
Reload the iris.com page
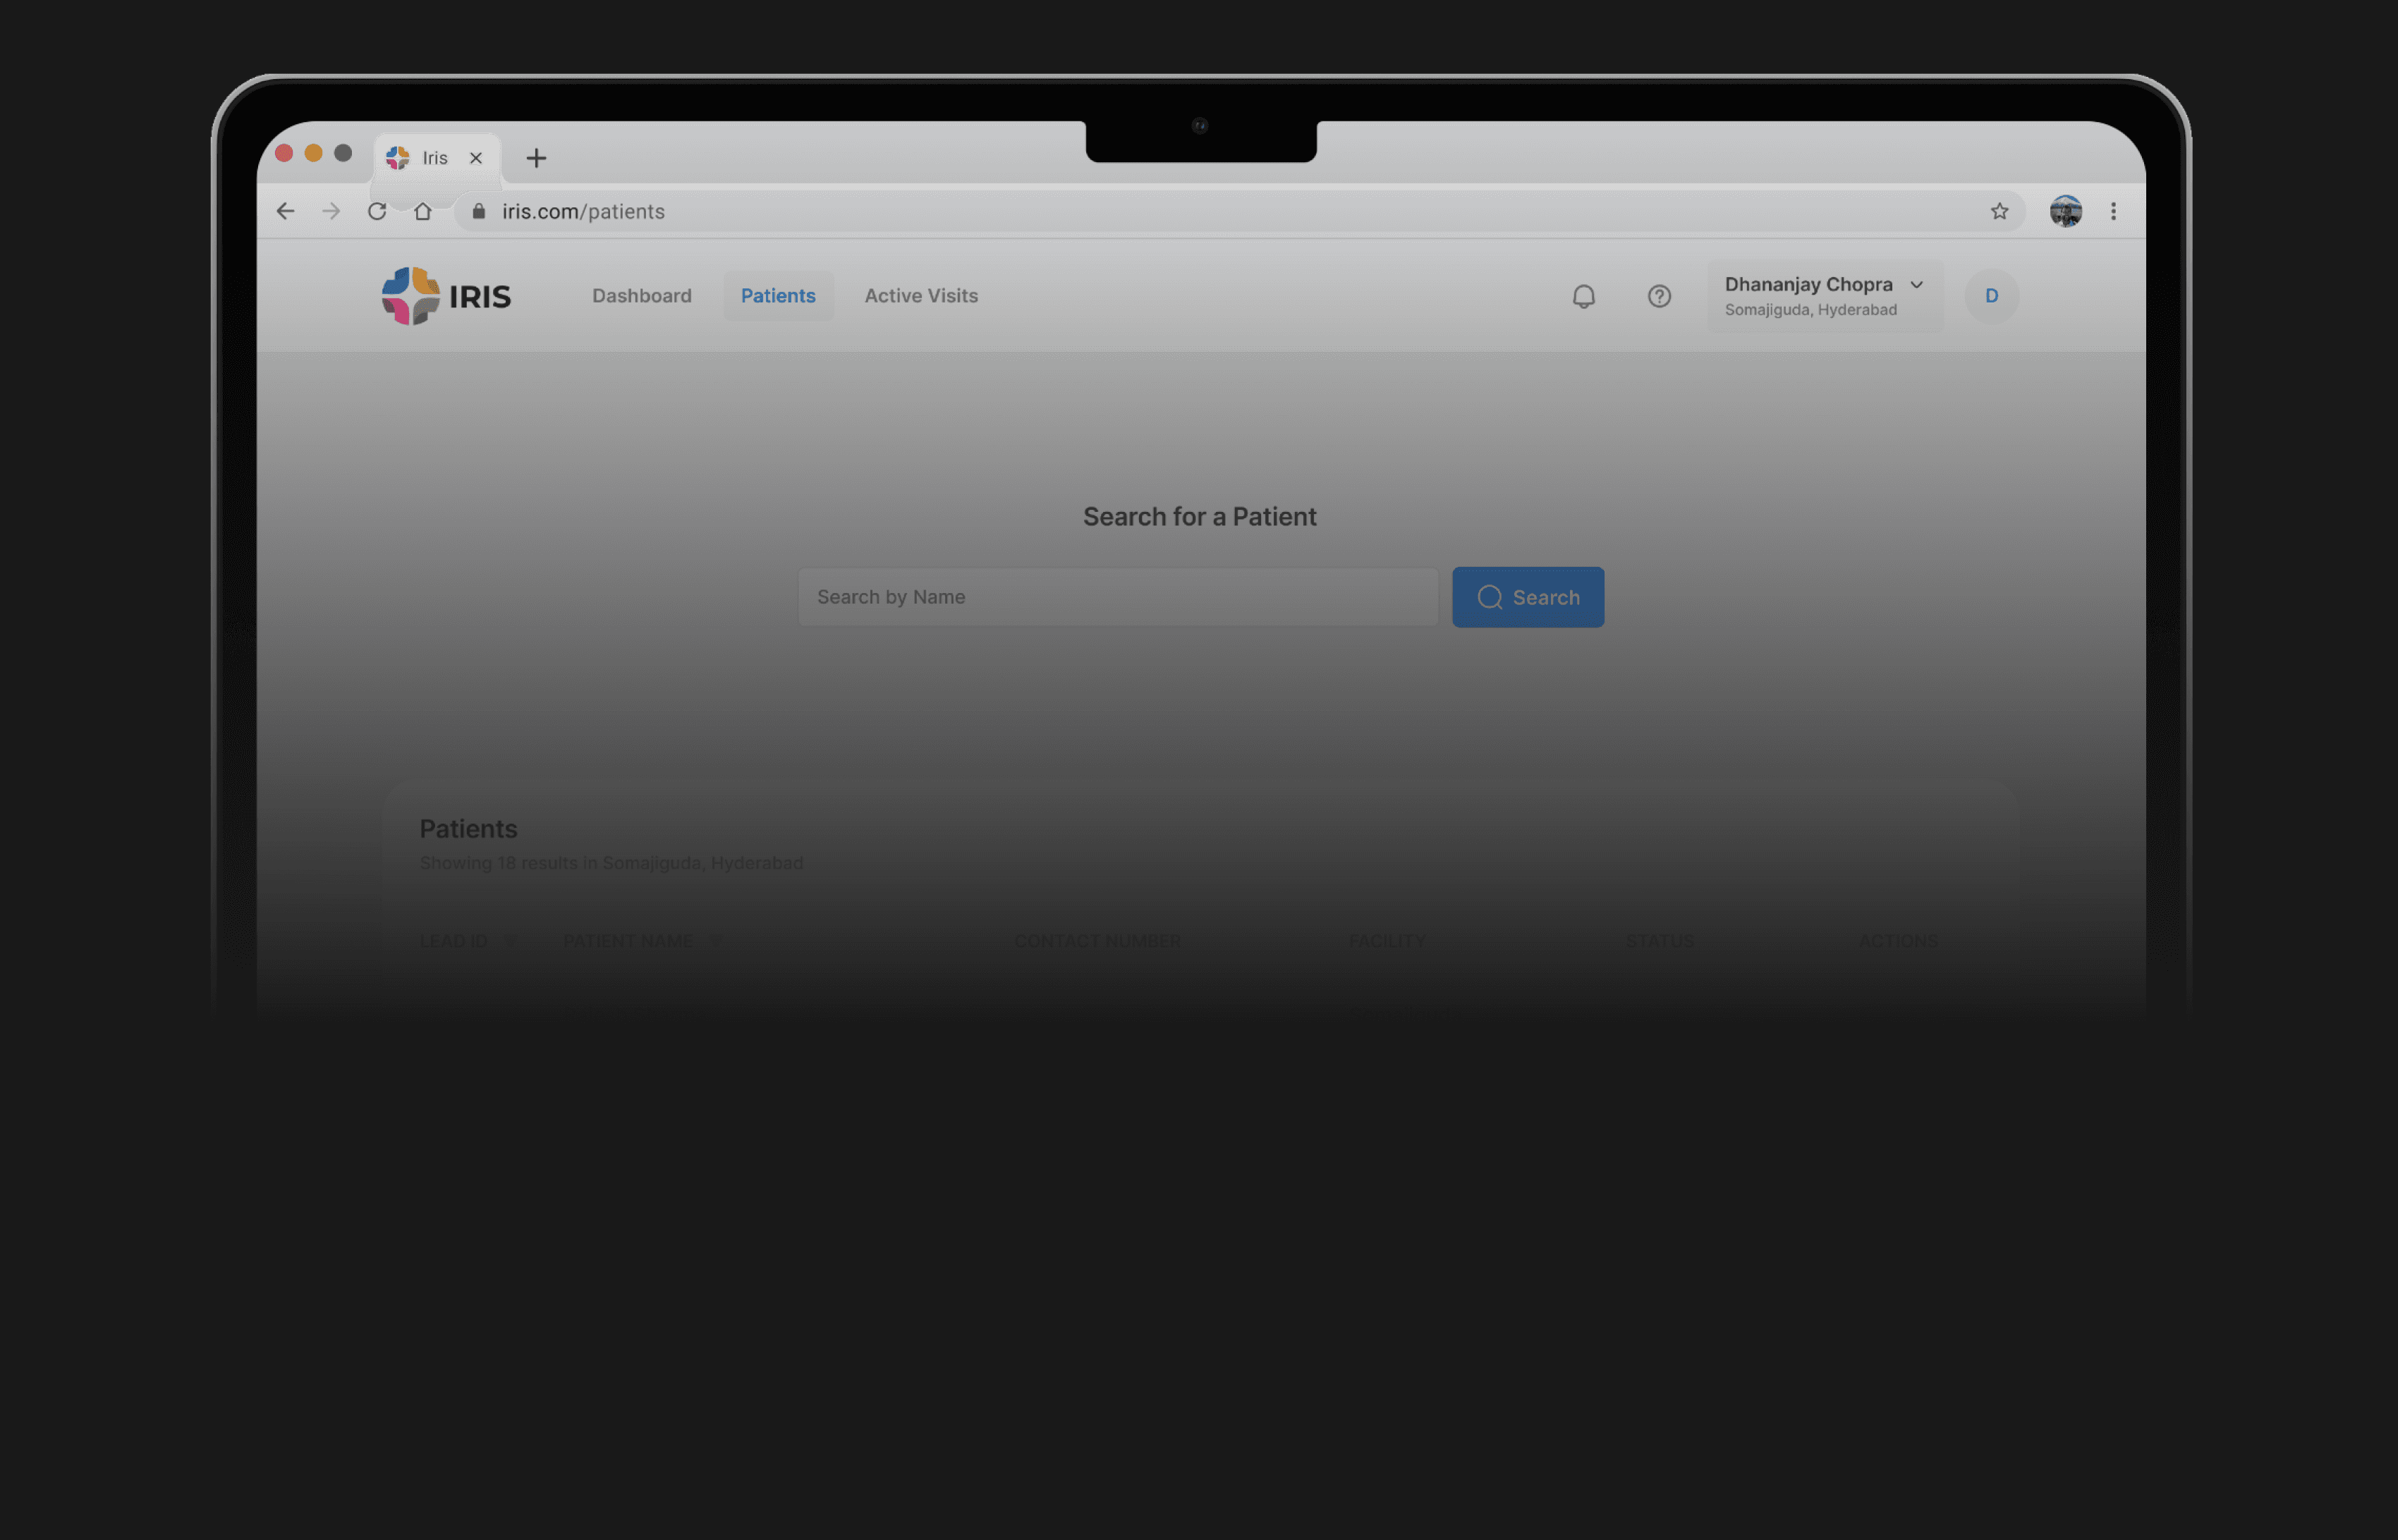coord(377,211)
